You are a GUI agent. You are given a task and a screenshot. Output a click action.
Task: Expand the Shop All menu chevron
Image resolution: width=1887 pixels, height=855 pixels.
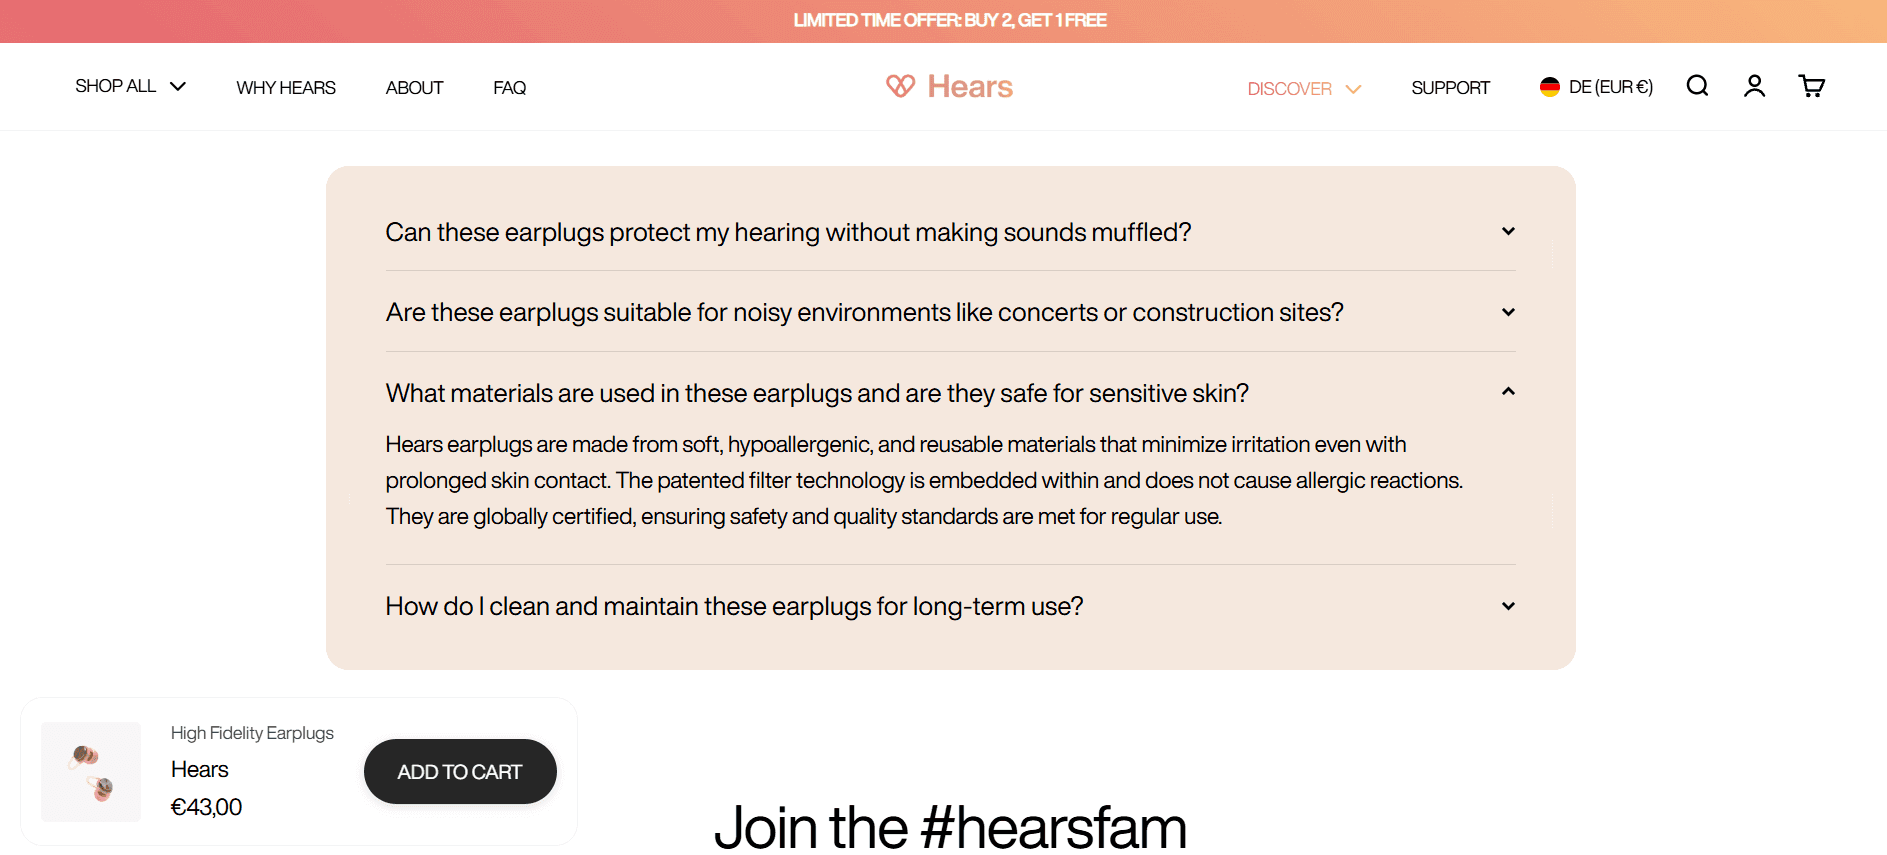pos(178,87)
